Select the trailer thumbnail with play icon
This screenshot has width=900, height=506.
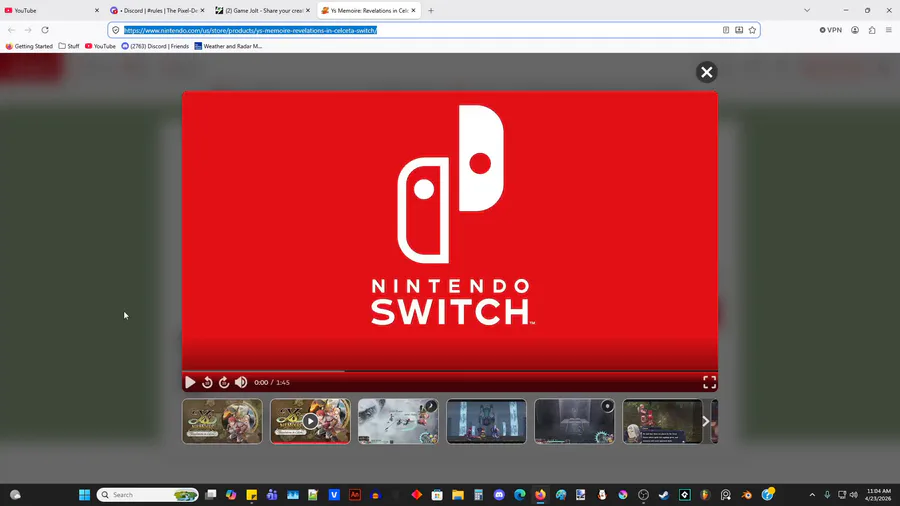310,421
